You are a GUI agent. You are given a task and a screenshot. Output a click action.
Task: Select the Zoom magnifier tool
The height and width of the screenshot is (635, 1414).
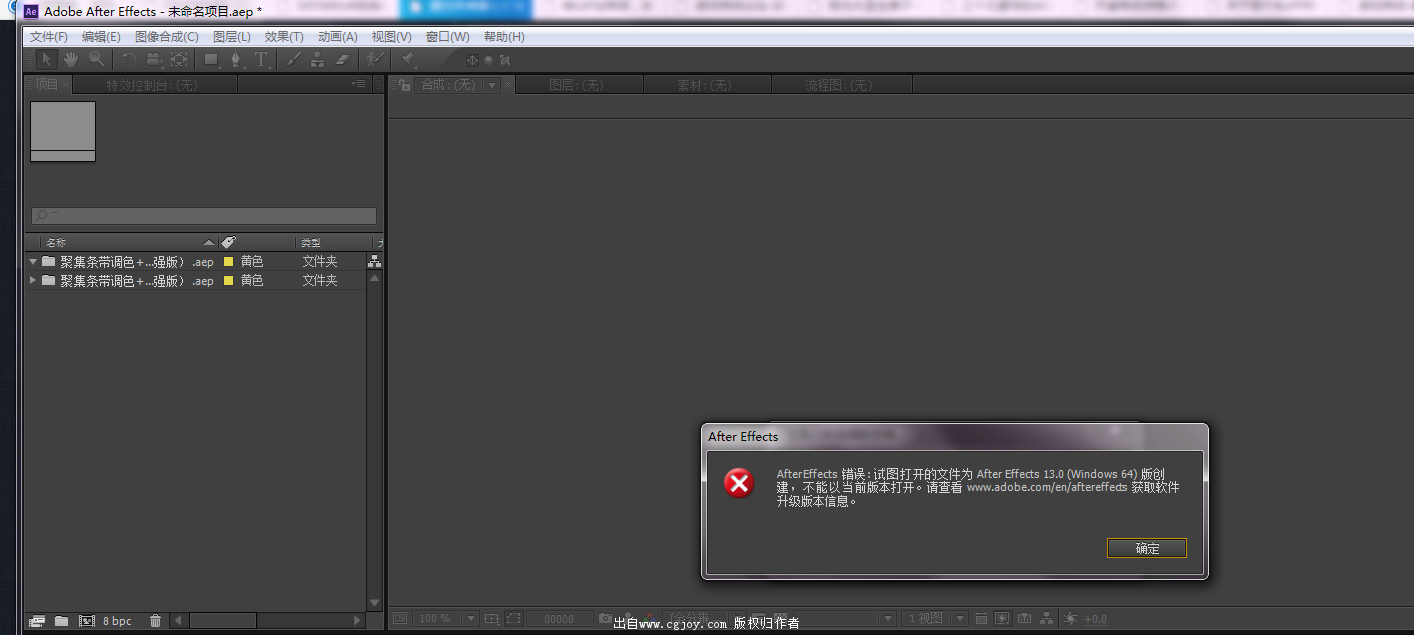(x=96, y=60)
